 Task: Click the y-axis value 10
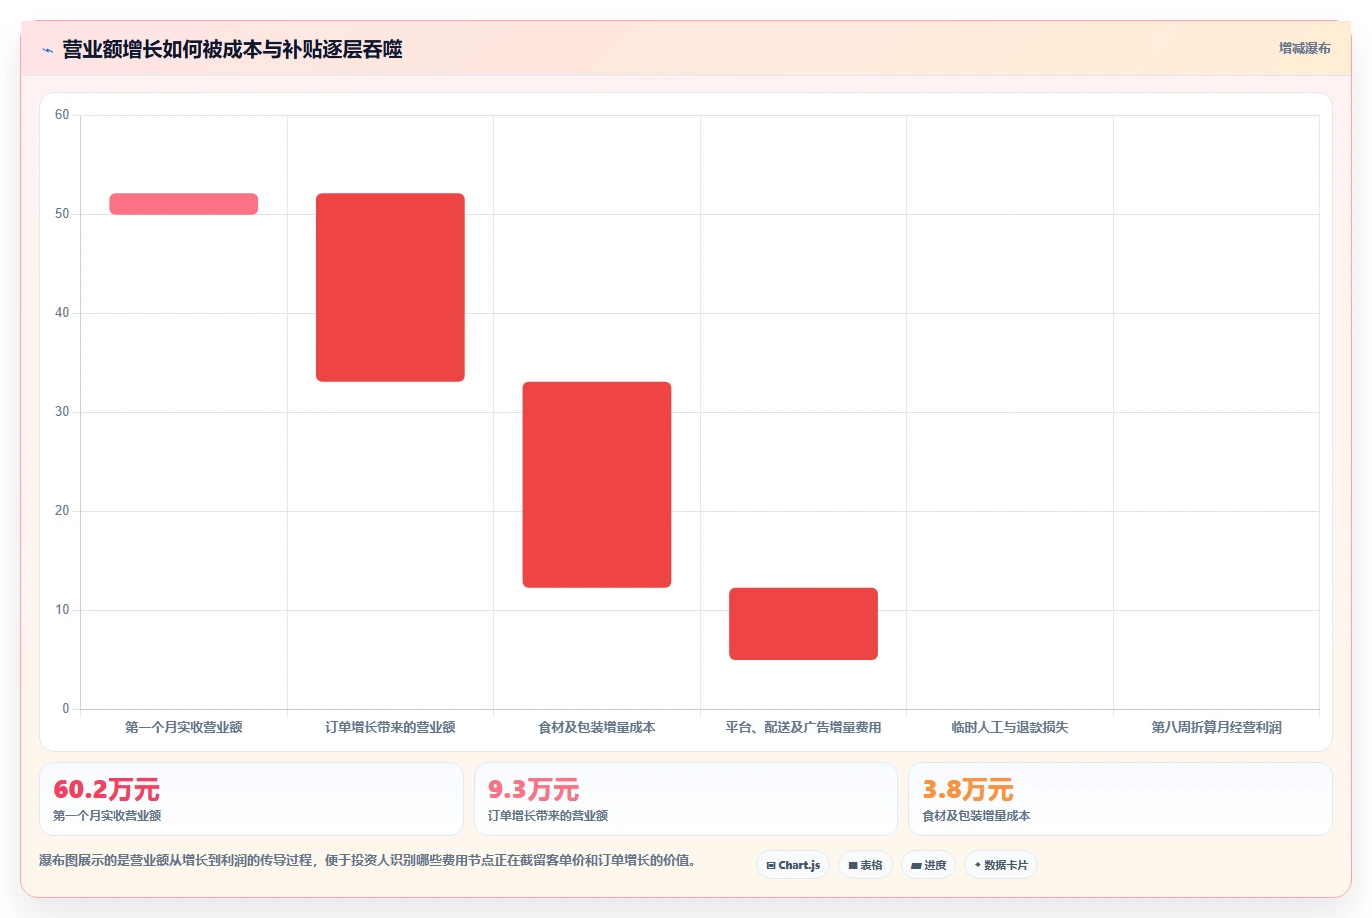[62, 610]
